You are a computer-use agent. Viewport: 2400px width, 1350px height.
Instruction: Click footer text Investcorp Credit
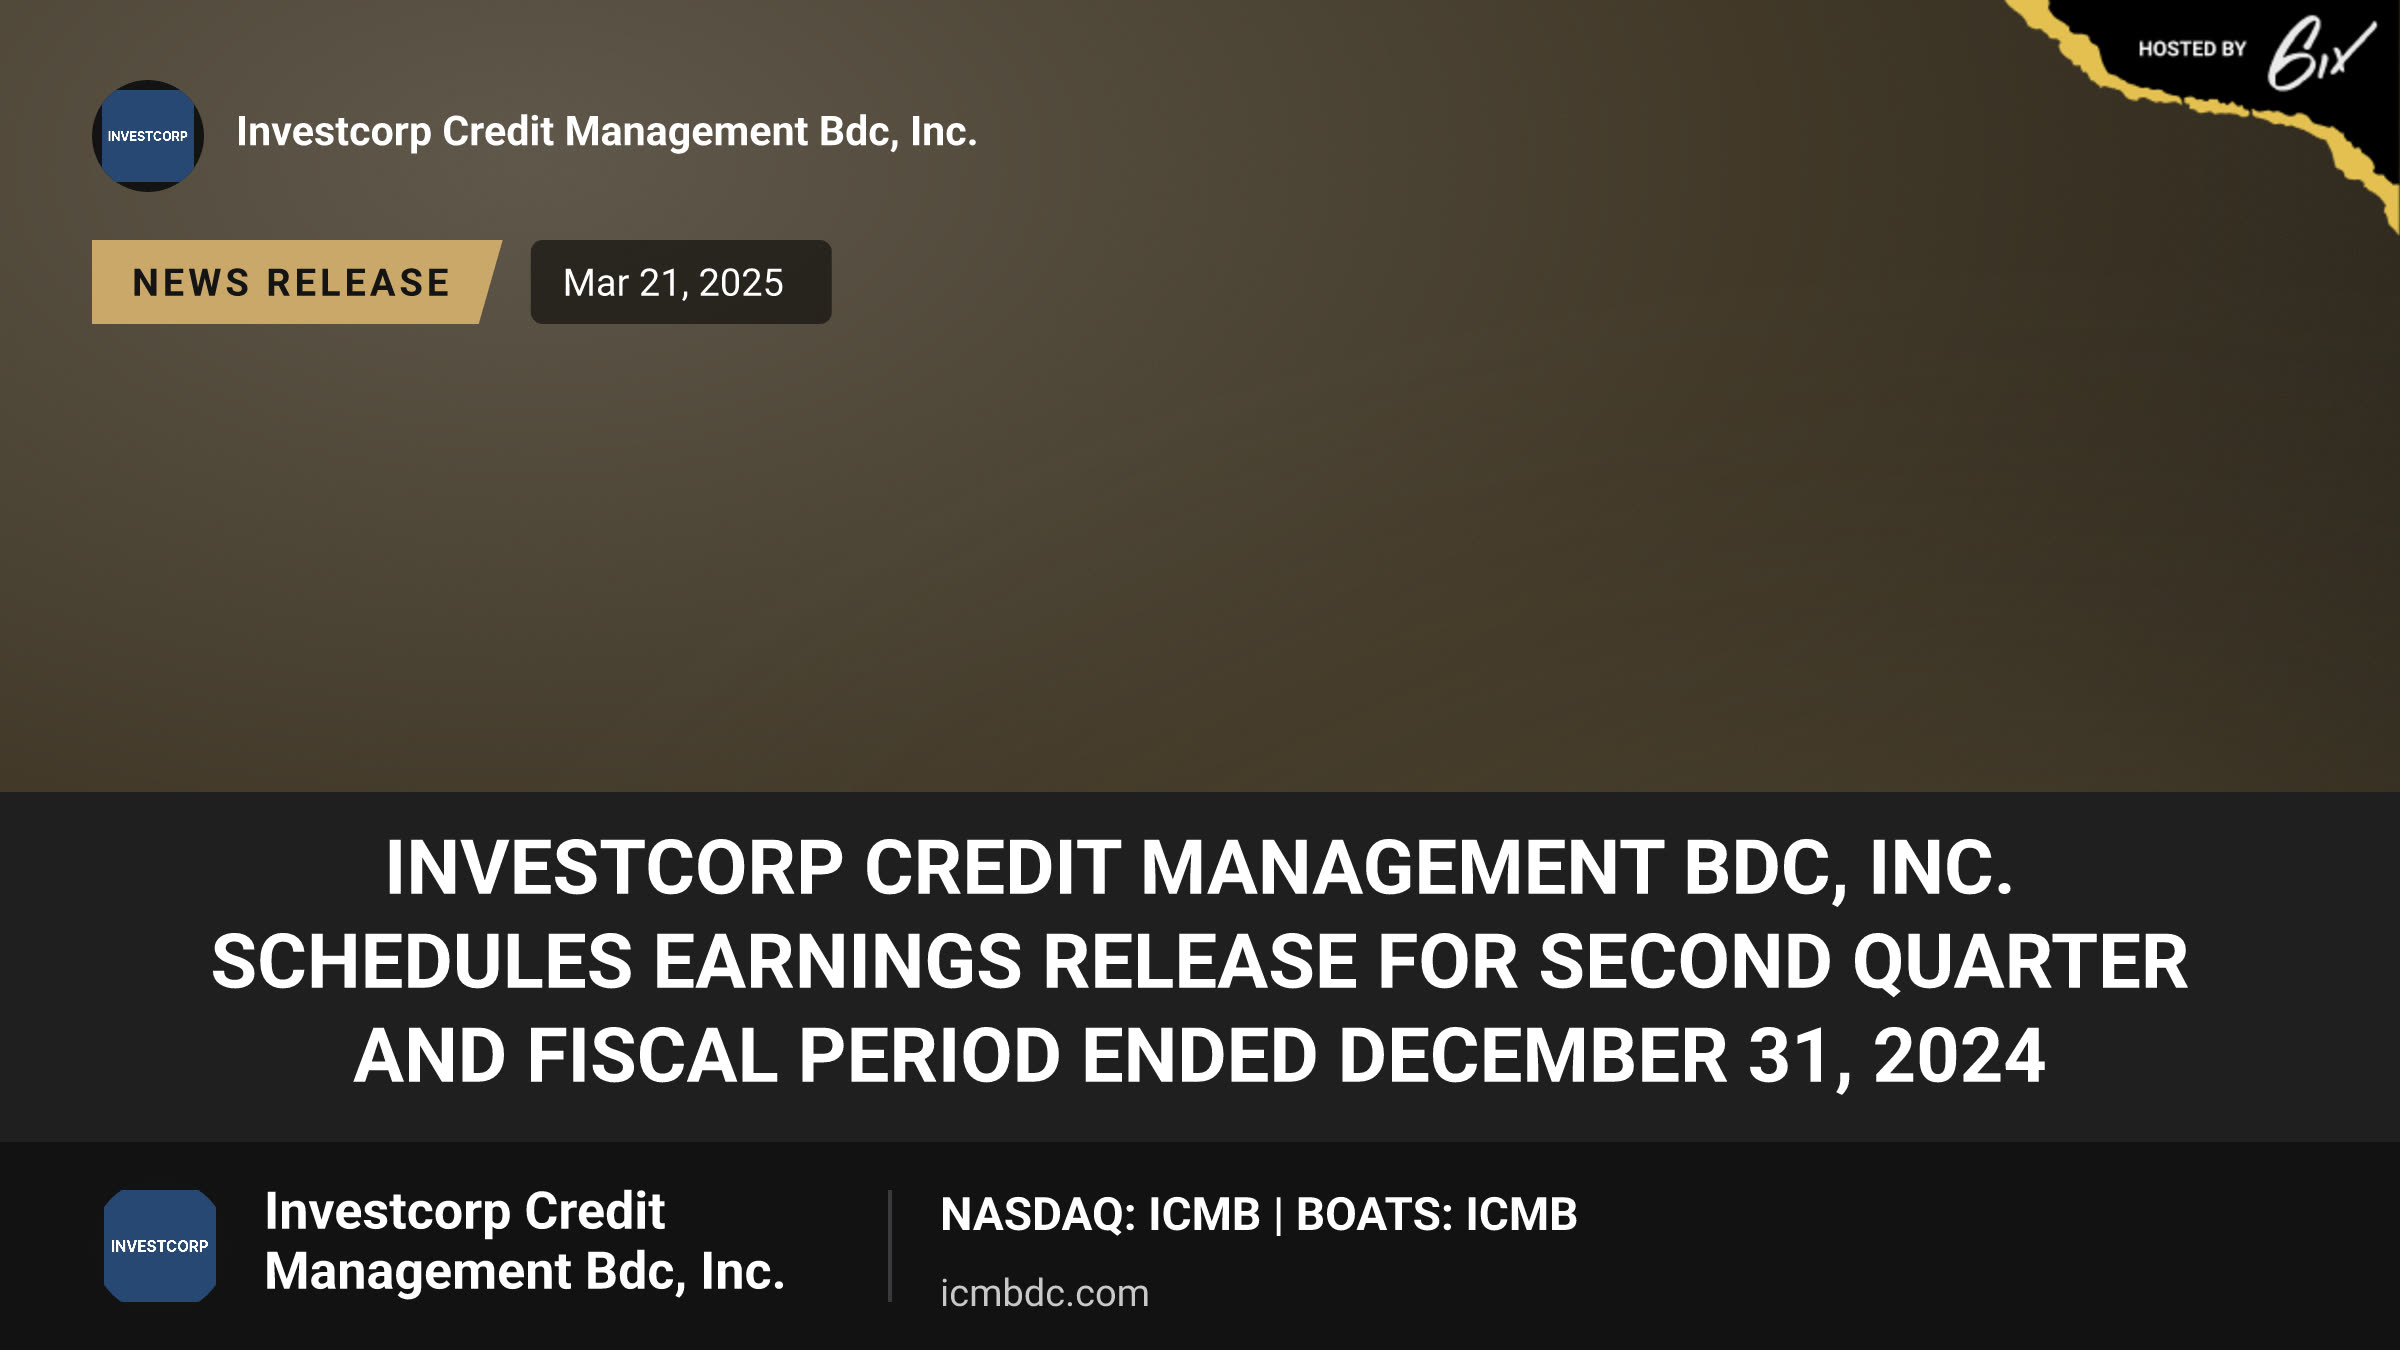[465, 1211]
